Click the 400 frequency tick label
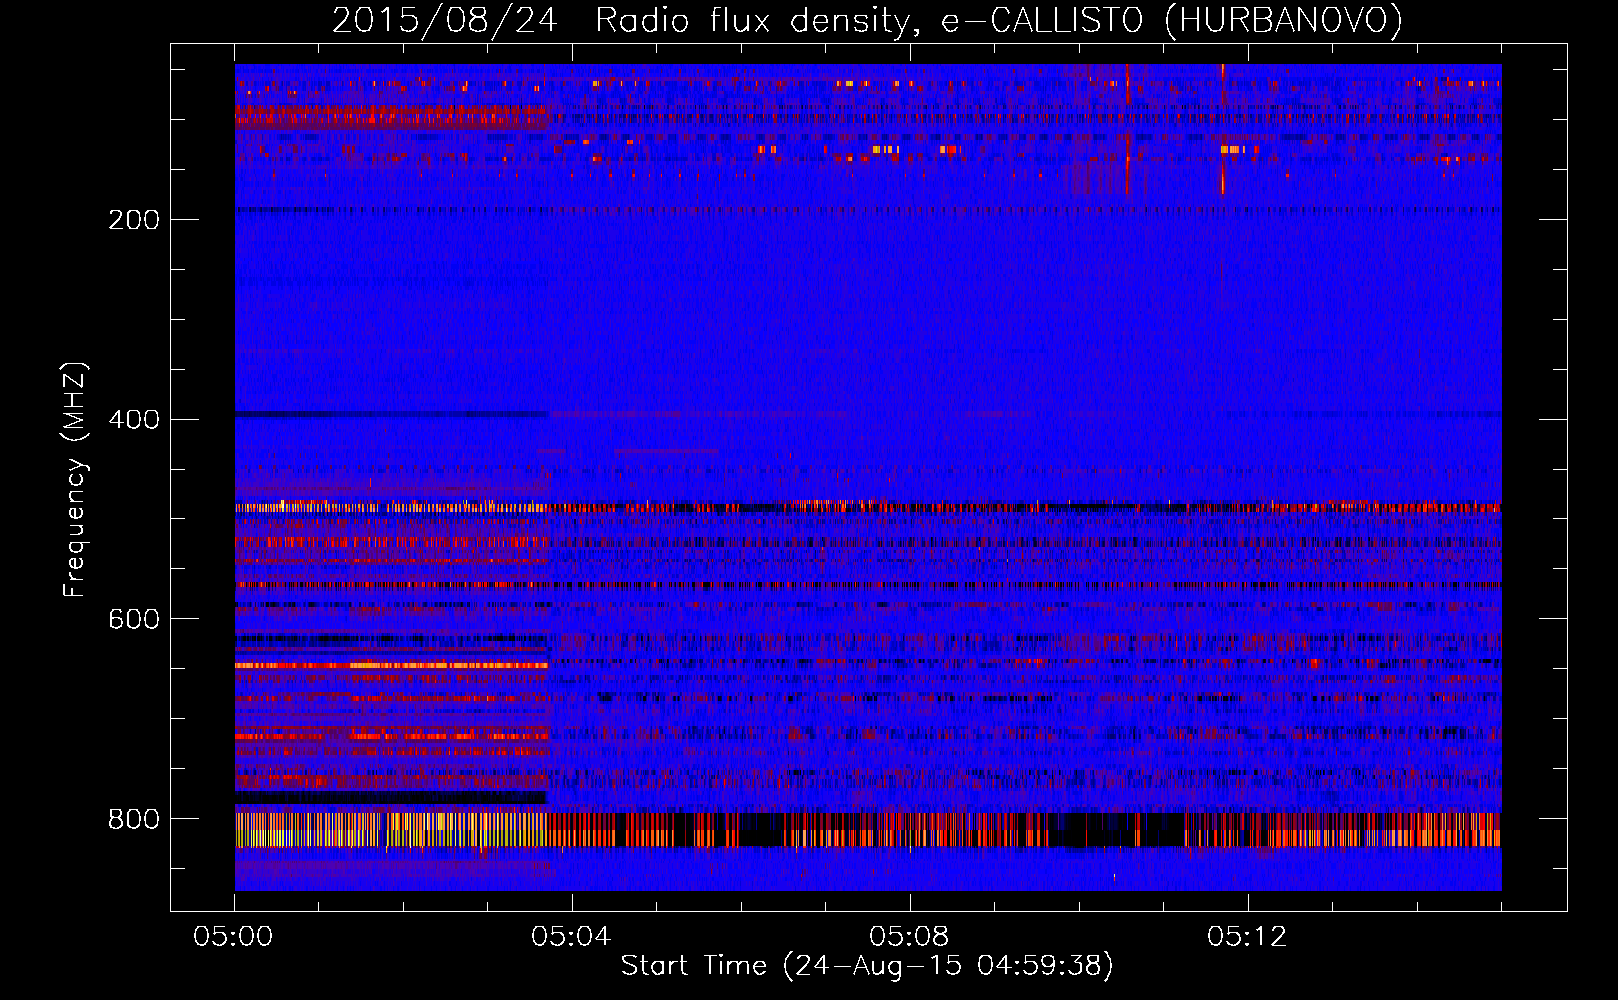The height and width of the screenshot is (1000, 1618). [x=134, y=420]
